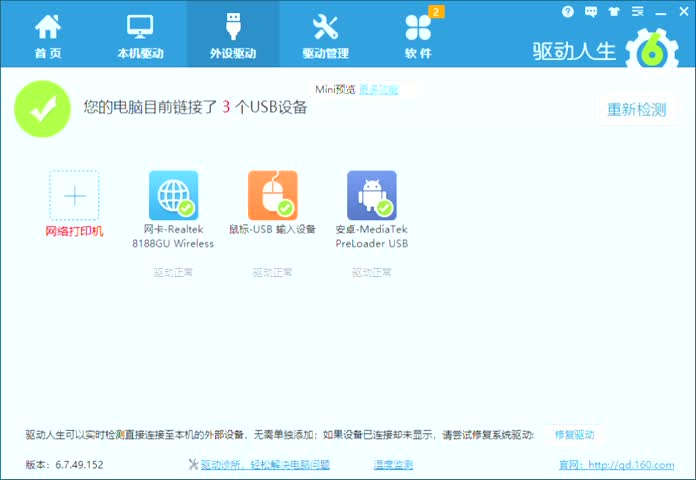Image resolution: width=696 pixels, height=480 pixels.
Task: Click the green checkmark status circle
Action: (x=43, y=109)
